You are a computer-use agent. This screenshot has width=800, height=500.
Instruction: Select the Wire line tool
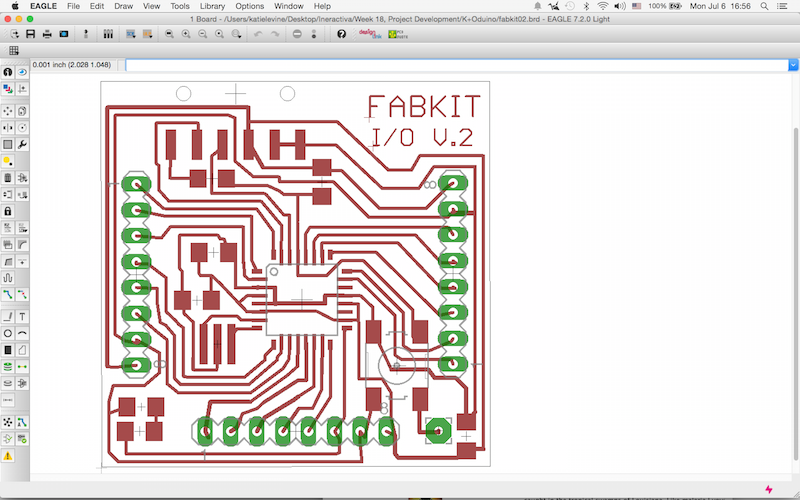pyautogui.click(x=8, y=317)
